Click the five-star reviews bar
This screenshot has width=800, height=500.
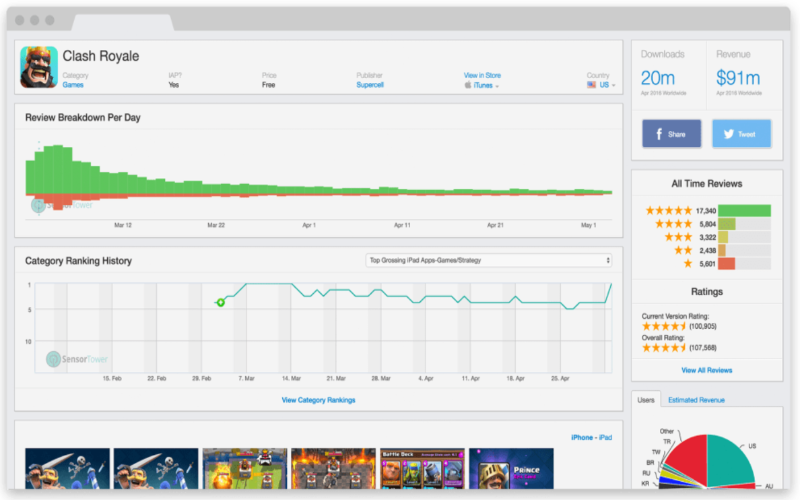coord(744,211)
